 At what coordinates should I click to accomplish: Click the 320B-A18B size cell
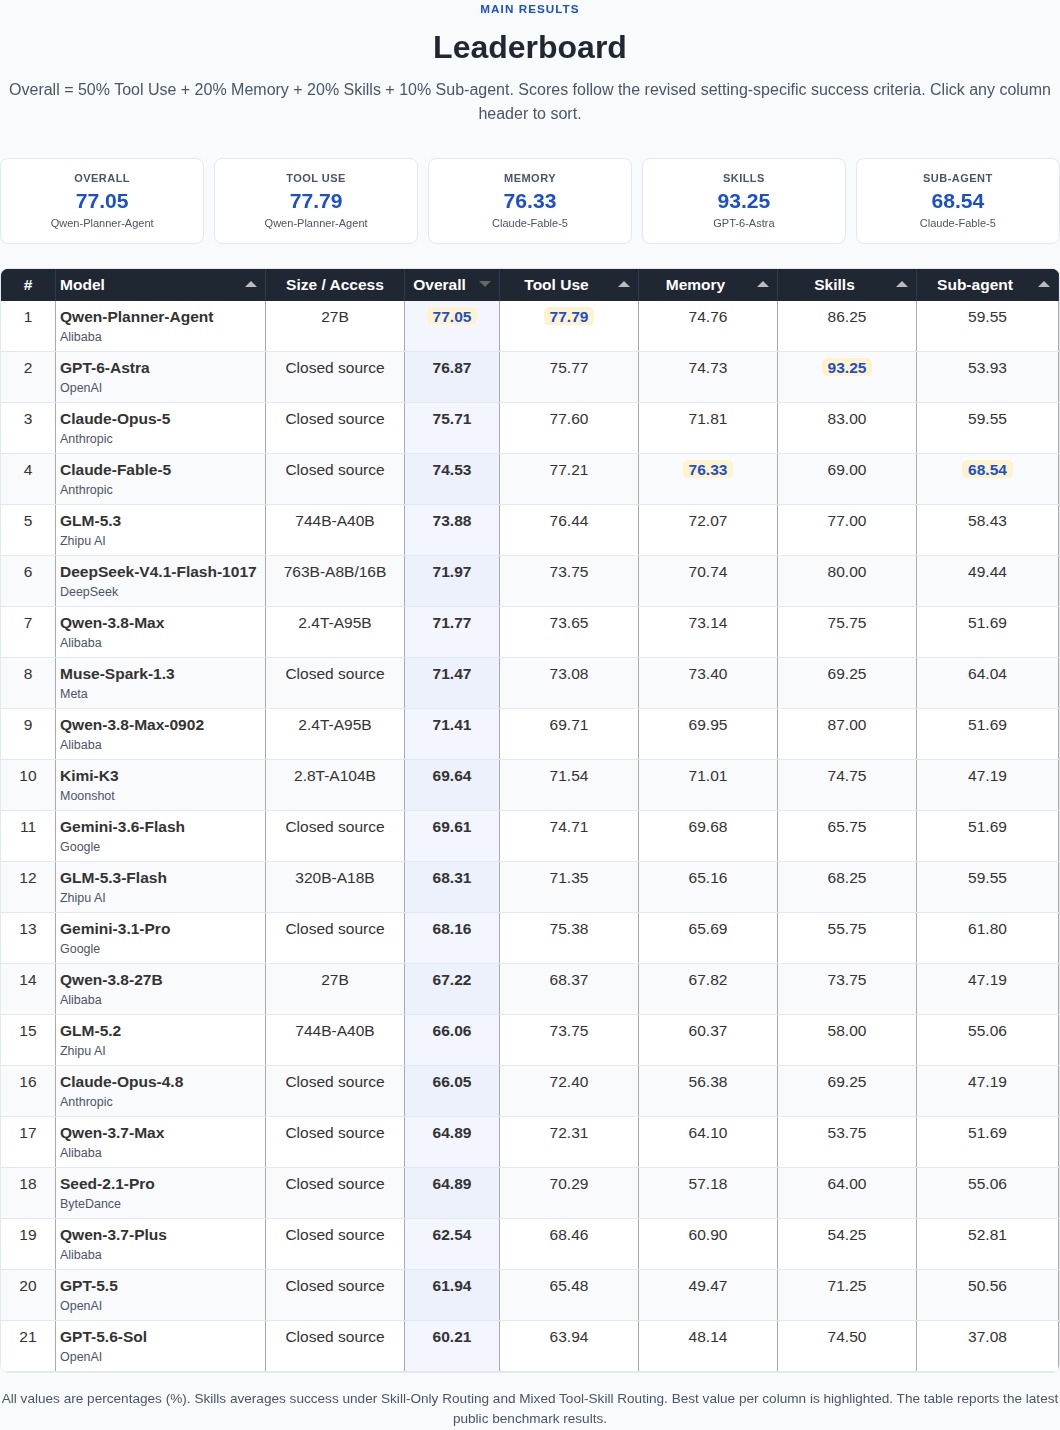(x=335, y=878)
